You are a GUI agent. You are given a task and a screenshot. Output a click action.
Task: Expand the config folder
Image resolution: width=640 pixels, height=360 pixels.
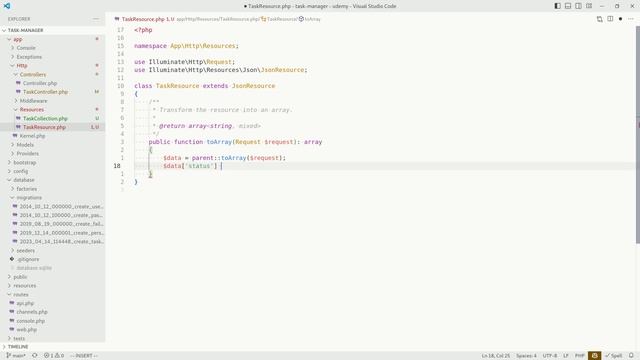[20, 171]
